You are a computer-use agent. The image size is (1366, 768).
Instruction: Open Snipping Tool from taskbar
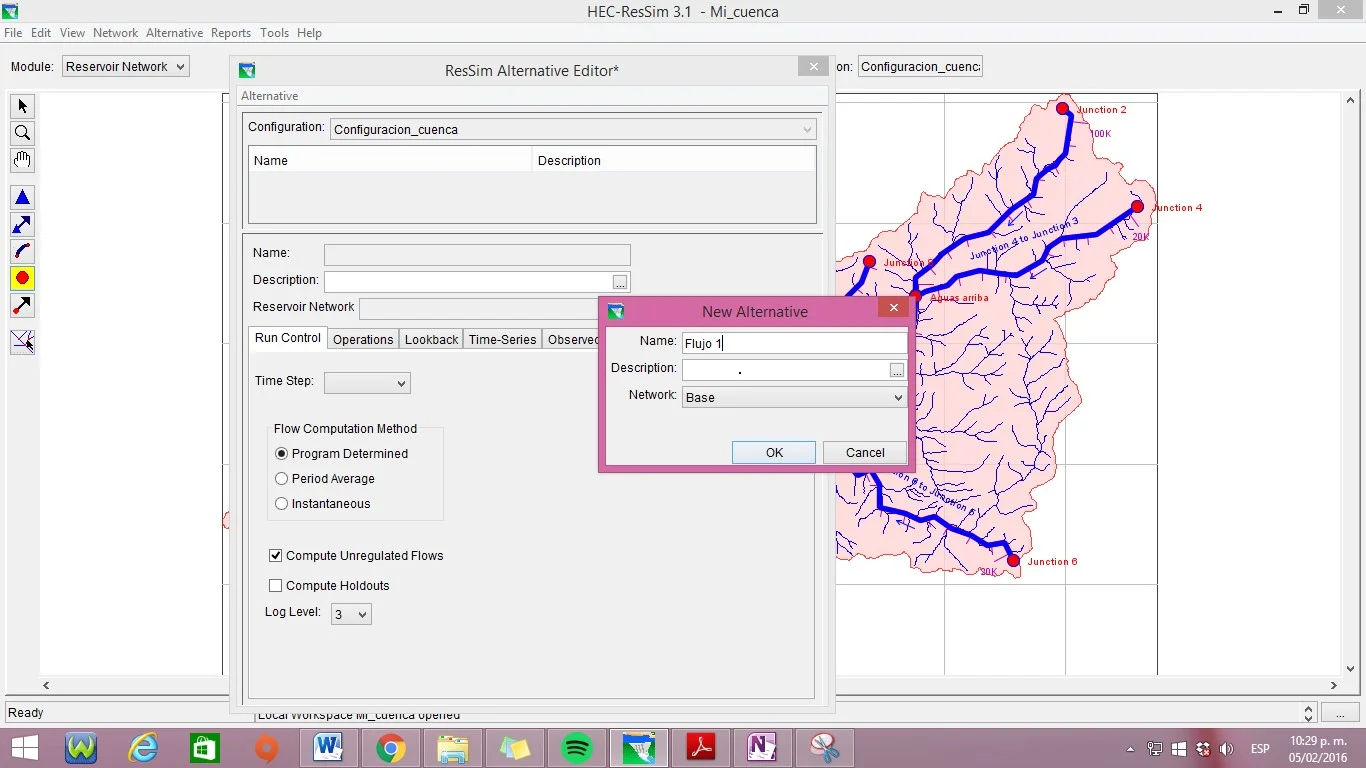click(824, 748)
